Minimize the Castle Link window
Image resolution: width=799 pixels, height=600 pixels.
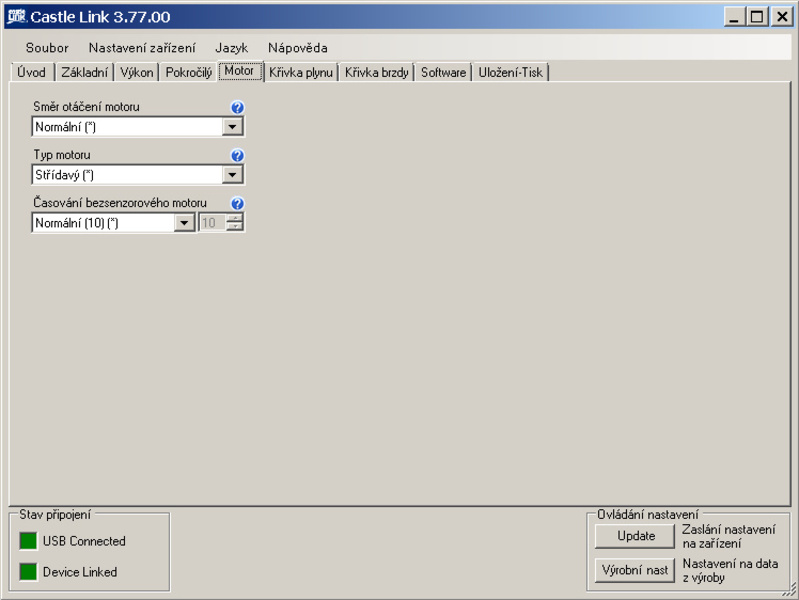(x=734, y=17)
